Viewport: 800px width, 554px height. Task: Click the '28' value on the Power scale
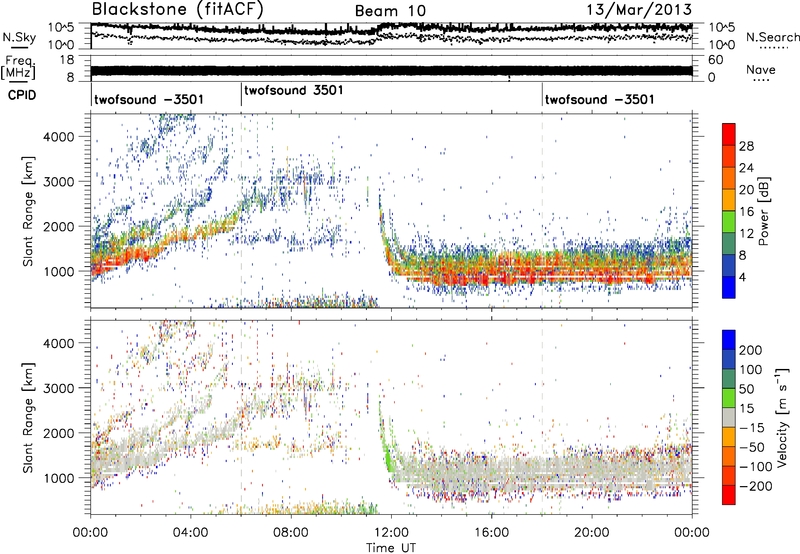pyautogui.click(x=746, y=146)
